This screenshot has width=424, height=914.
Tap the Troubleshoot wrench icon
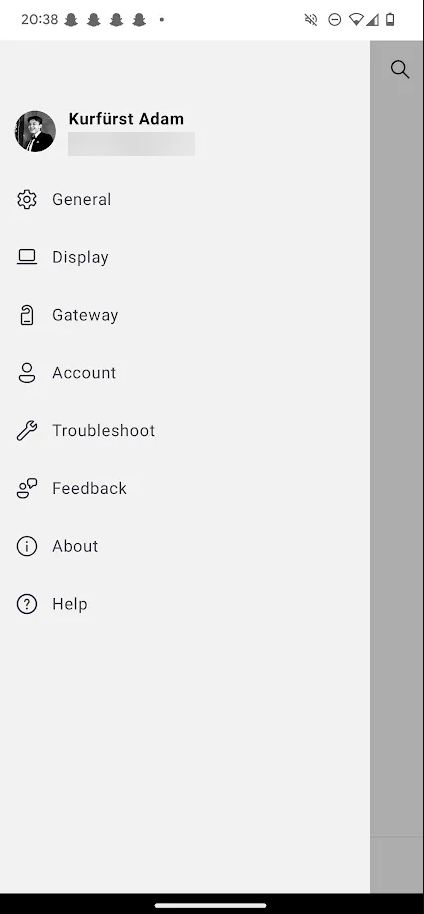click(26, 430)
